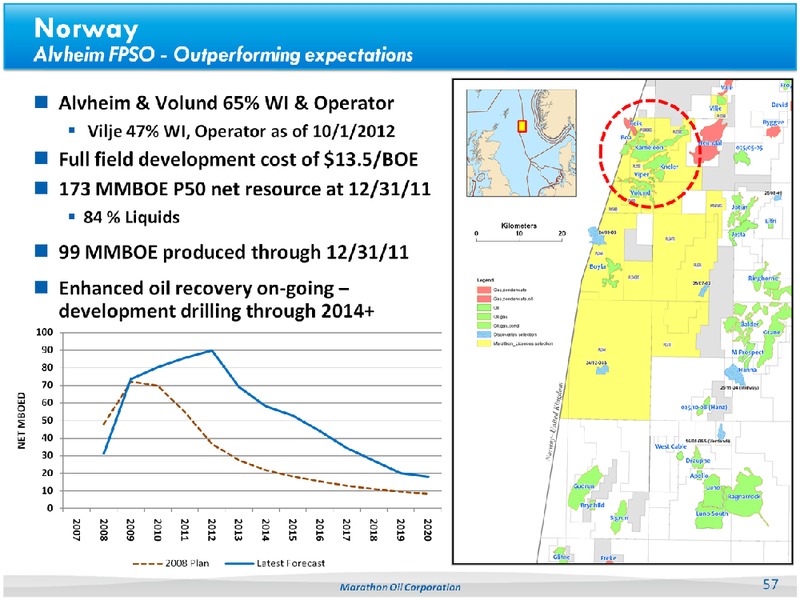Click the "Enhanced oil recovery on-going –" line
The image size is (800, 600).
click(204, 289)
